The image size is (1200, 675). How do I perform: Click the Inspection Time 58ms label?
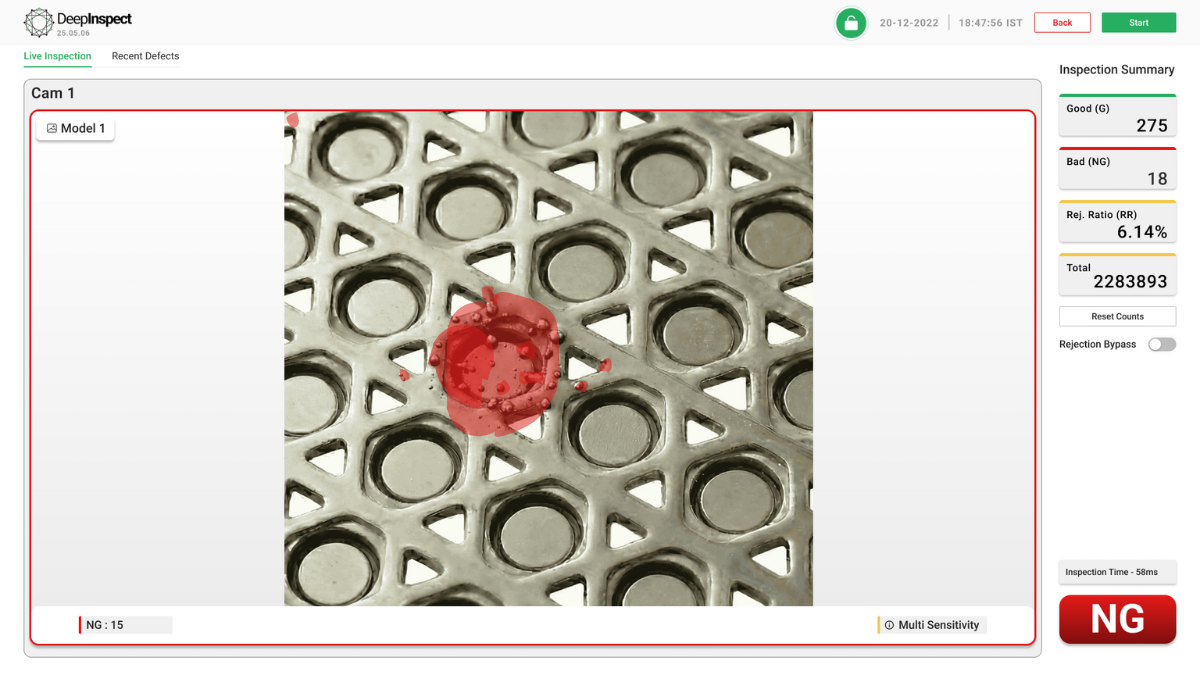coord(1117,572)
